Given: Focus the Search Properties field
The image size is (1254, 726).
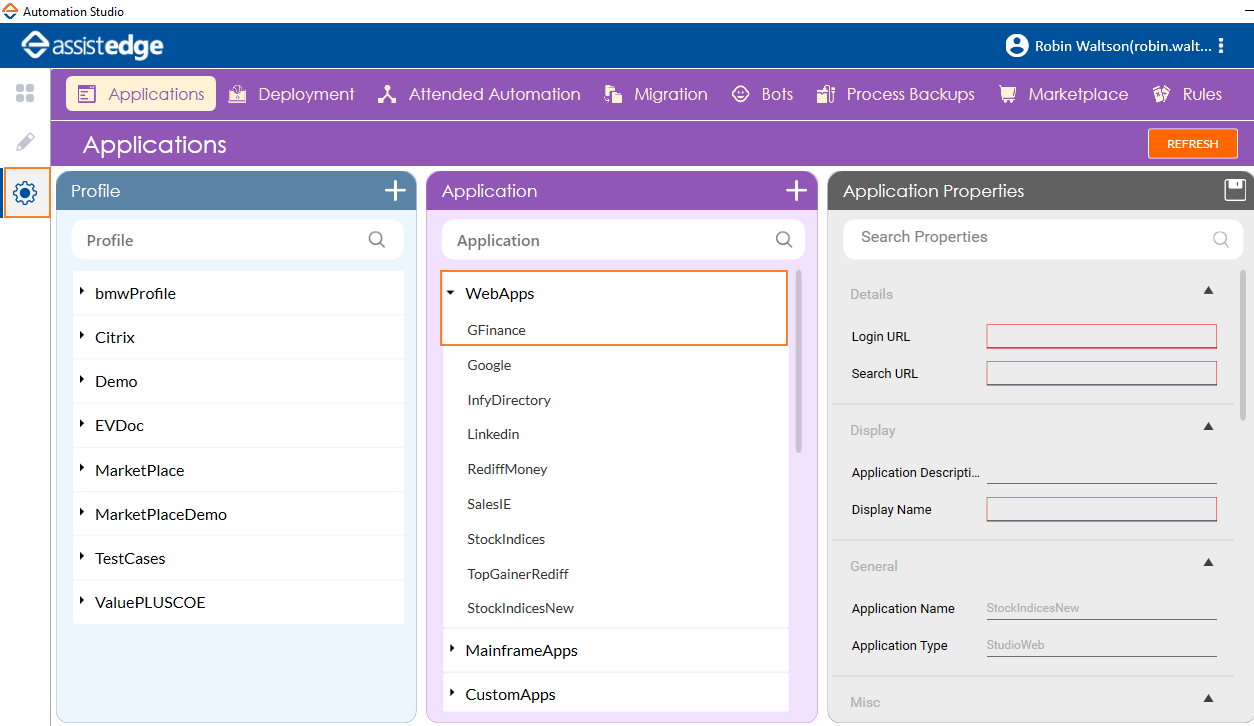Looking at the screenshot, I should pyautogui.click(x=1030, y=238).
